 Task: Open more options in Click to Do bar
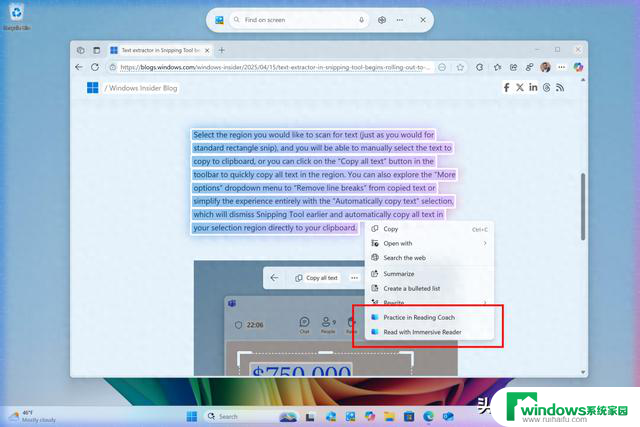[x=400, y=20]
